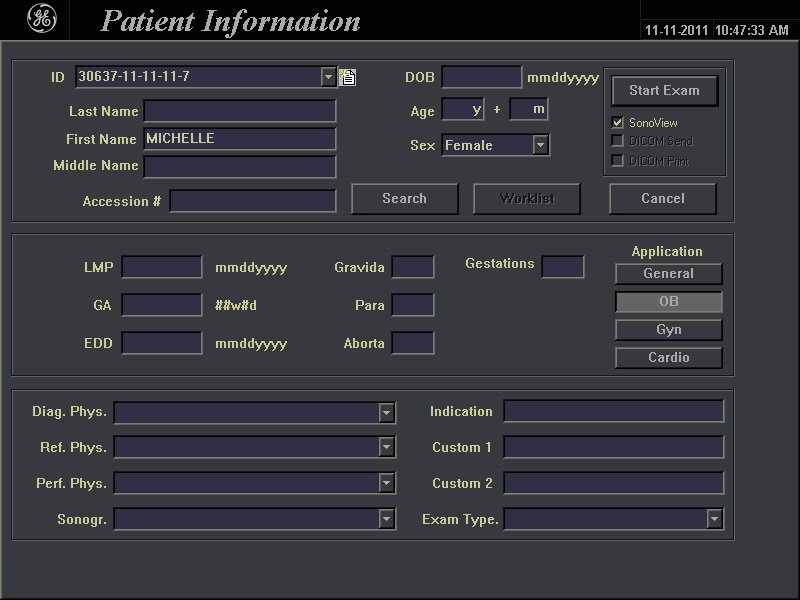This screenshot has width=800, height=600.
Task: Cancel the patient information form
Action: coord(662,198)
